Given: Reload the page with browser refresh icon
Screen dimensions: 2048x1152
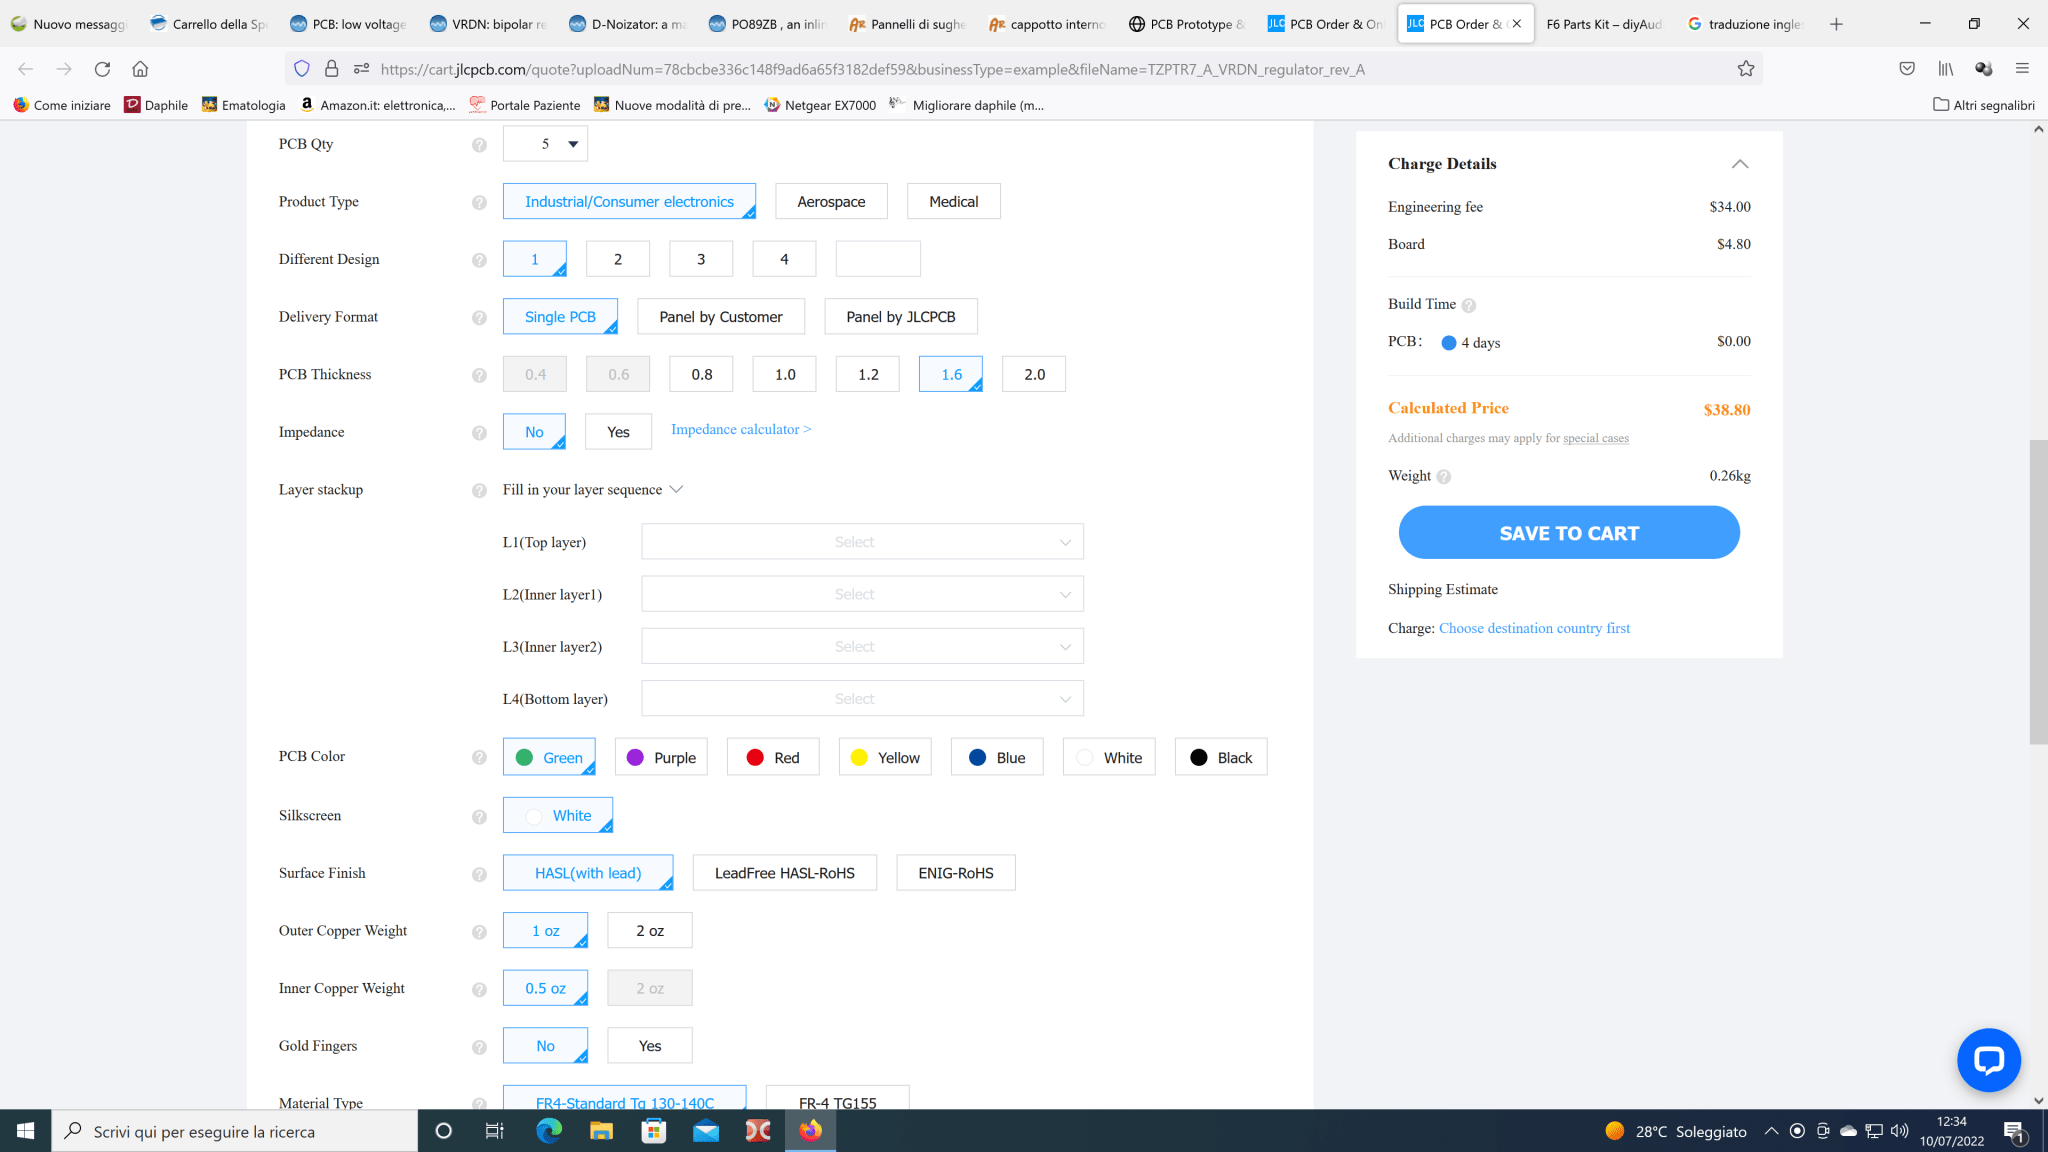Looking at the screenshot, I should [102, 69].
